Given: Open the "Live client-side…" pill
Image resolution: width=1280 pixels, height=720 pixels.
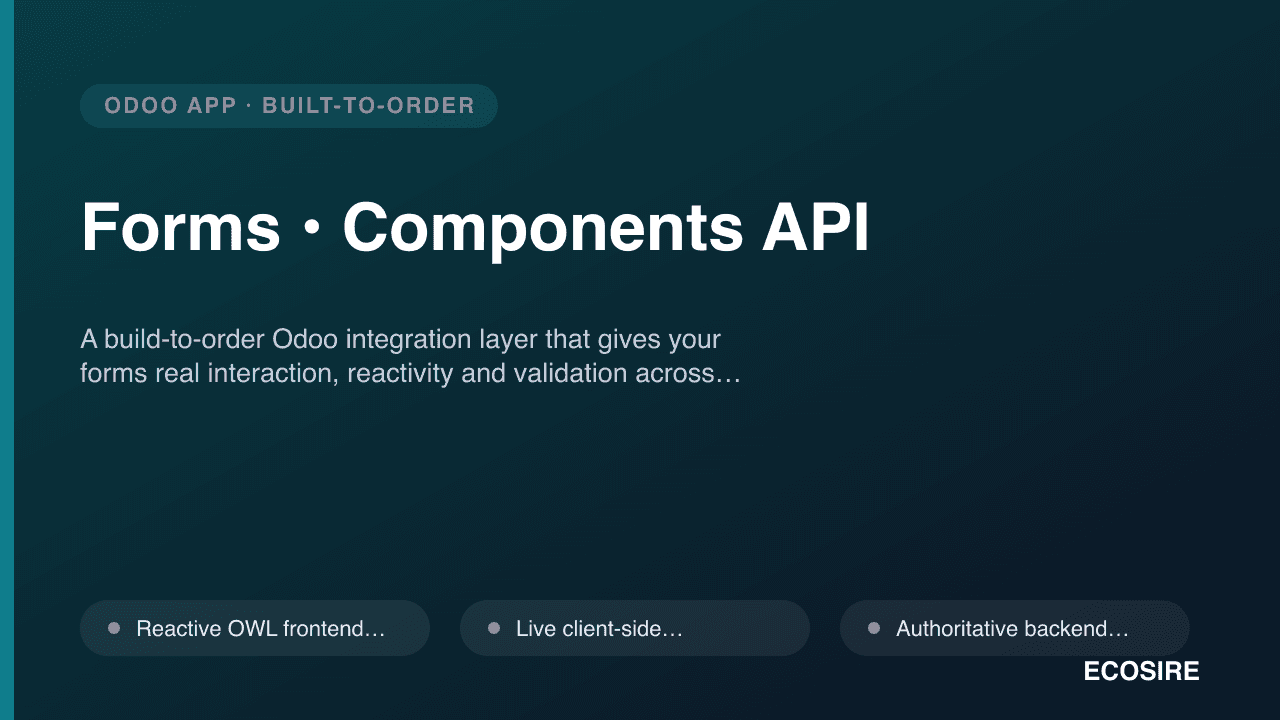Looking at the screenshot, I should pyautogui.click(x=635, y=628).
